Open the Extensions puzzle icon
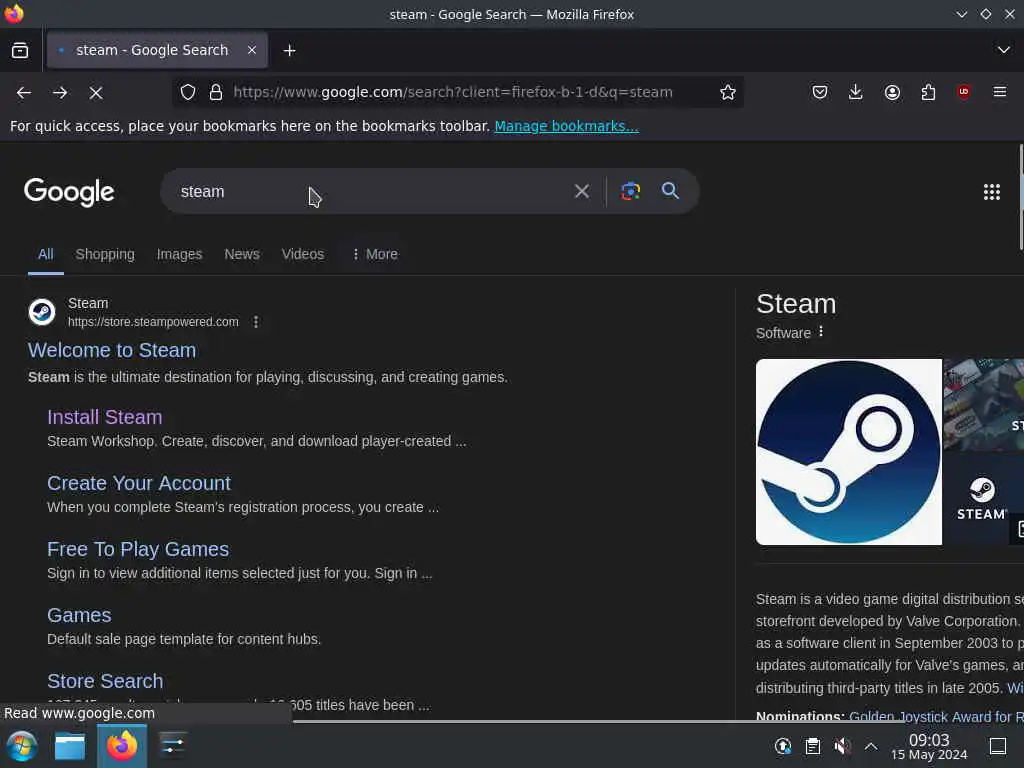1024x768 pixels. pos(928,92)
